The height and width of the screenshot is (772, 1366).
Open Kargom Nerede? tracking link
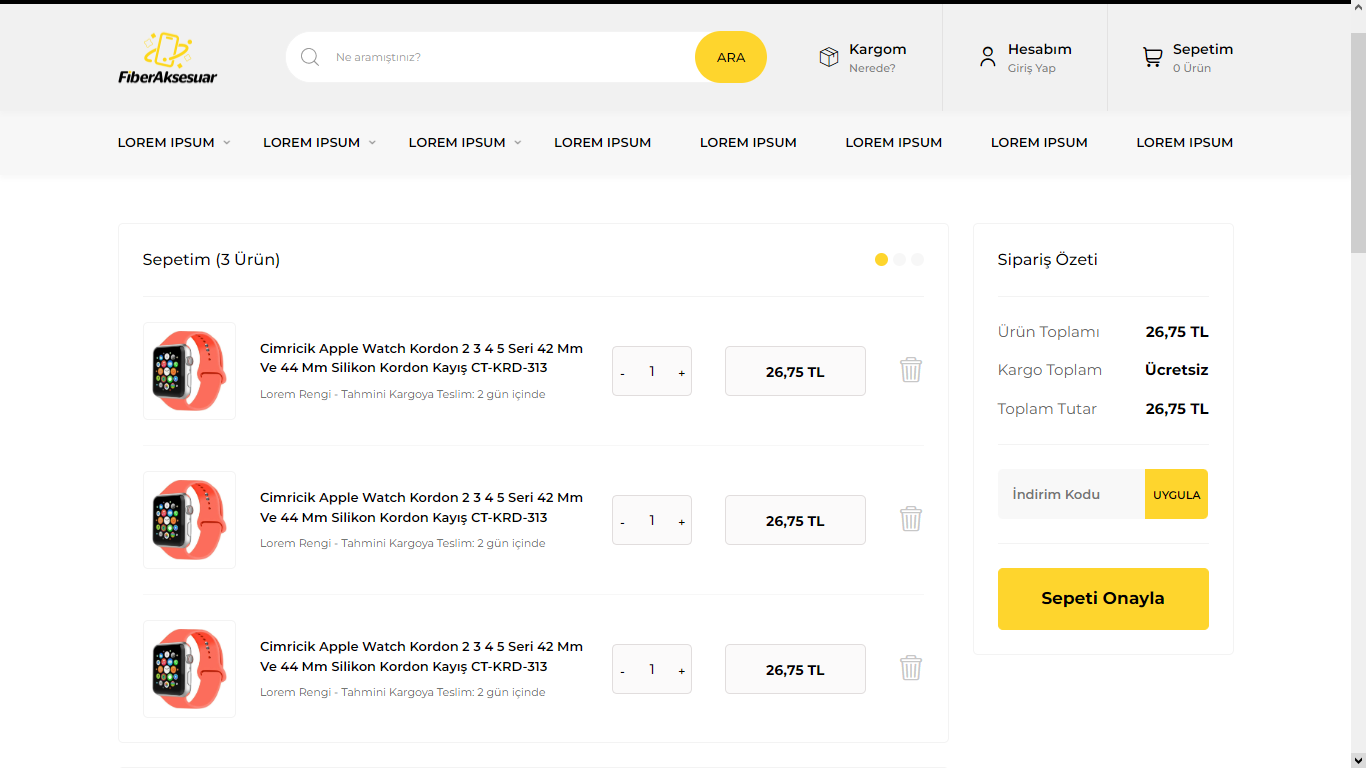click(x=877, y=58)
